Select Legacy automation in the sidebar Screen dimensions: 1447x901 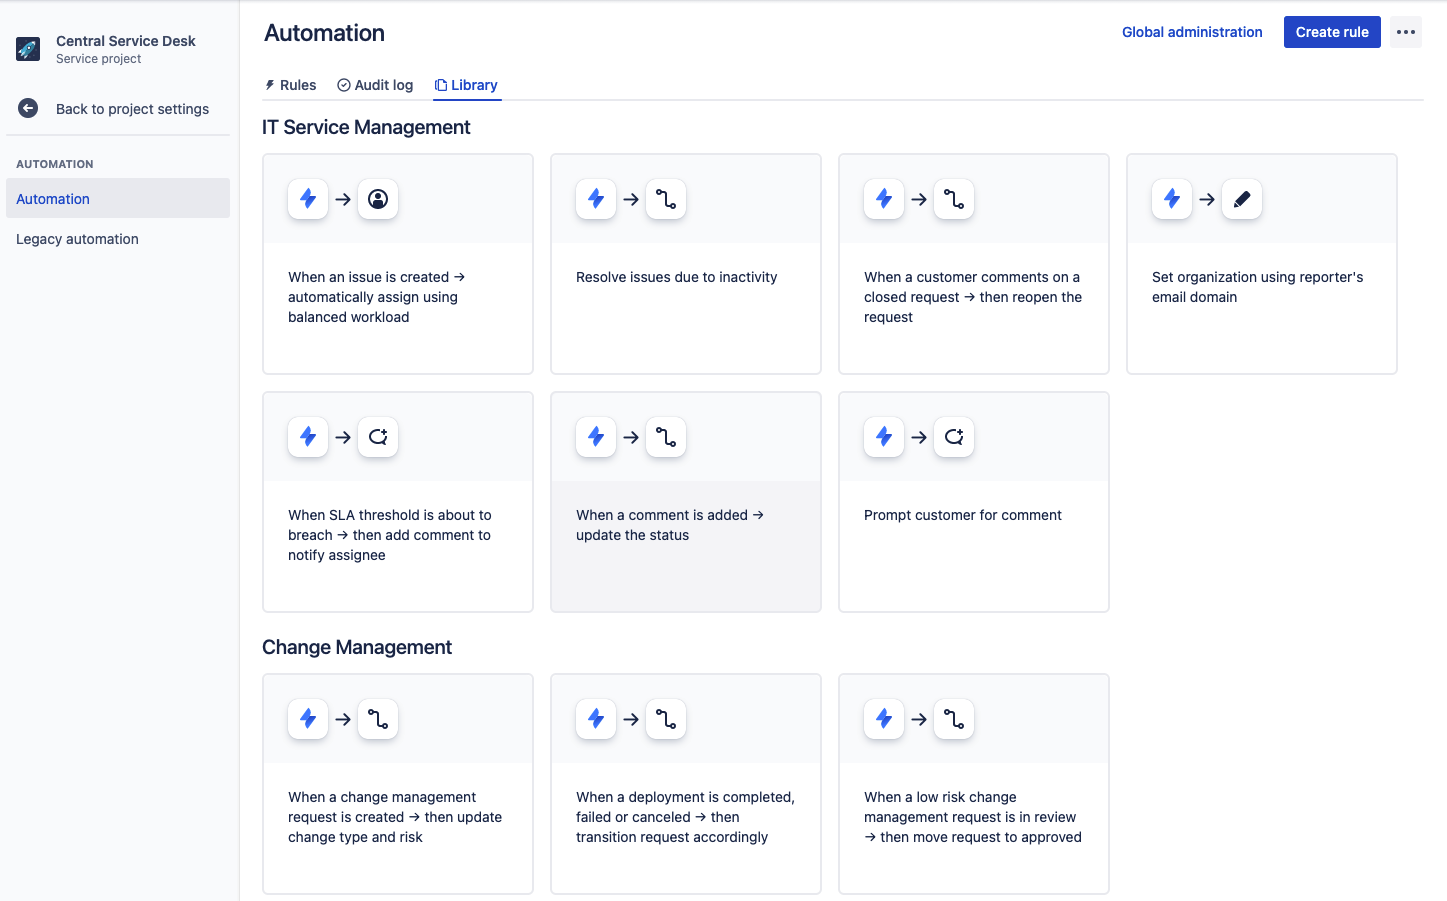pyautogui.click(x=77, y=239)
